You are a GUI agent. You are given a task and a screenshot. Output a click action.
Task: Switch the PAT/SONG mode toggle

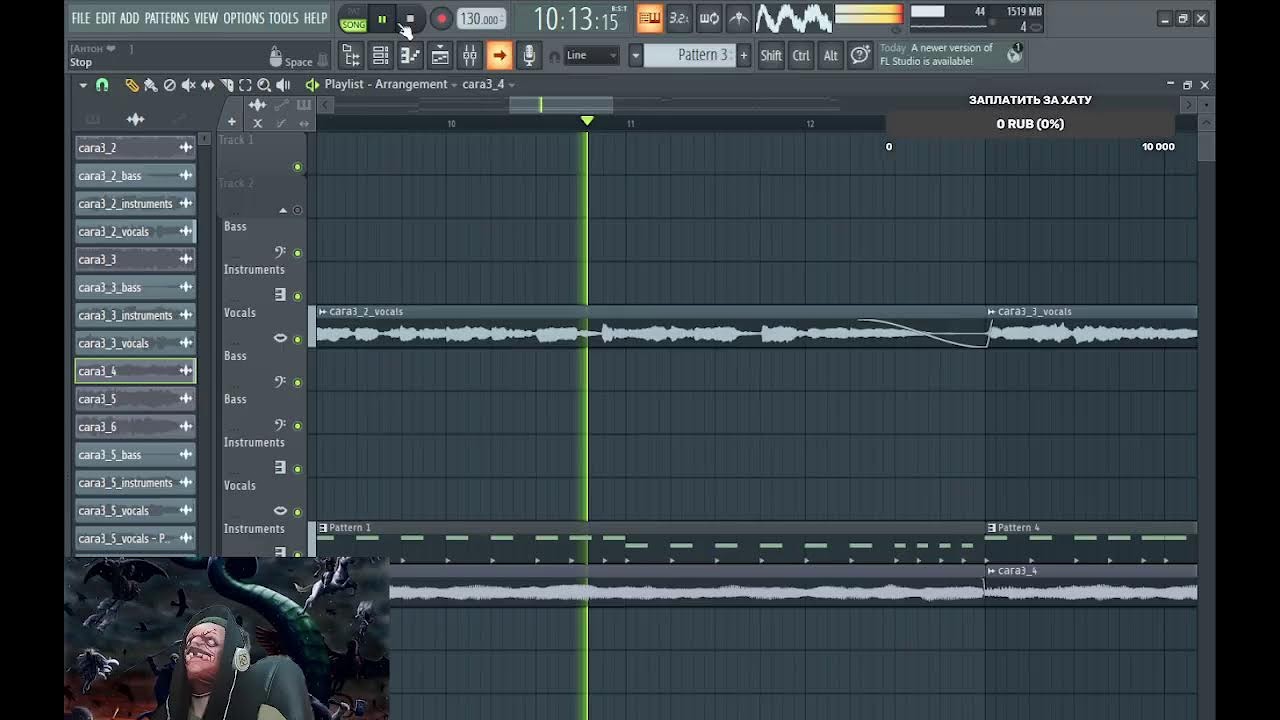(x=353, y=19)
